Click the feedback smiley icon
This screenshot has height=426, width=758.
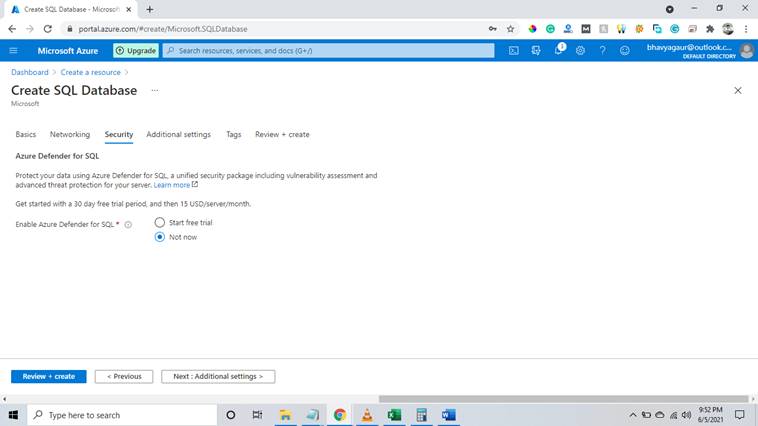point(625,50)
